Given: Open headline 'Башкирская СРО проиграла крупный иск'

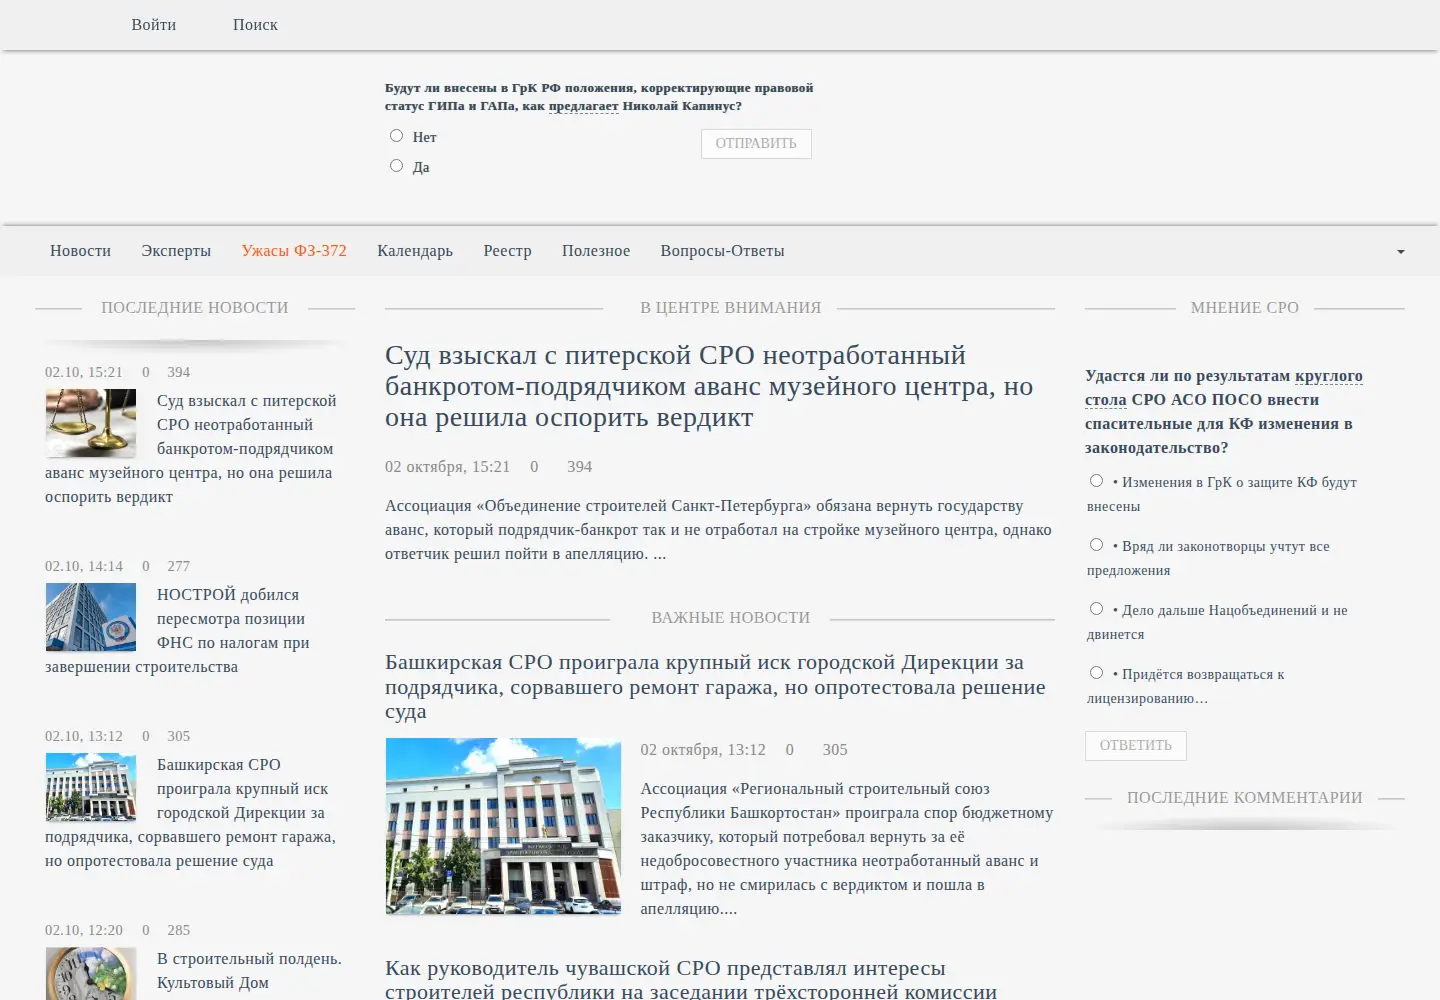Looking at the screenshot, I should tap(715, 687).
